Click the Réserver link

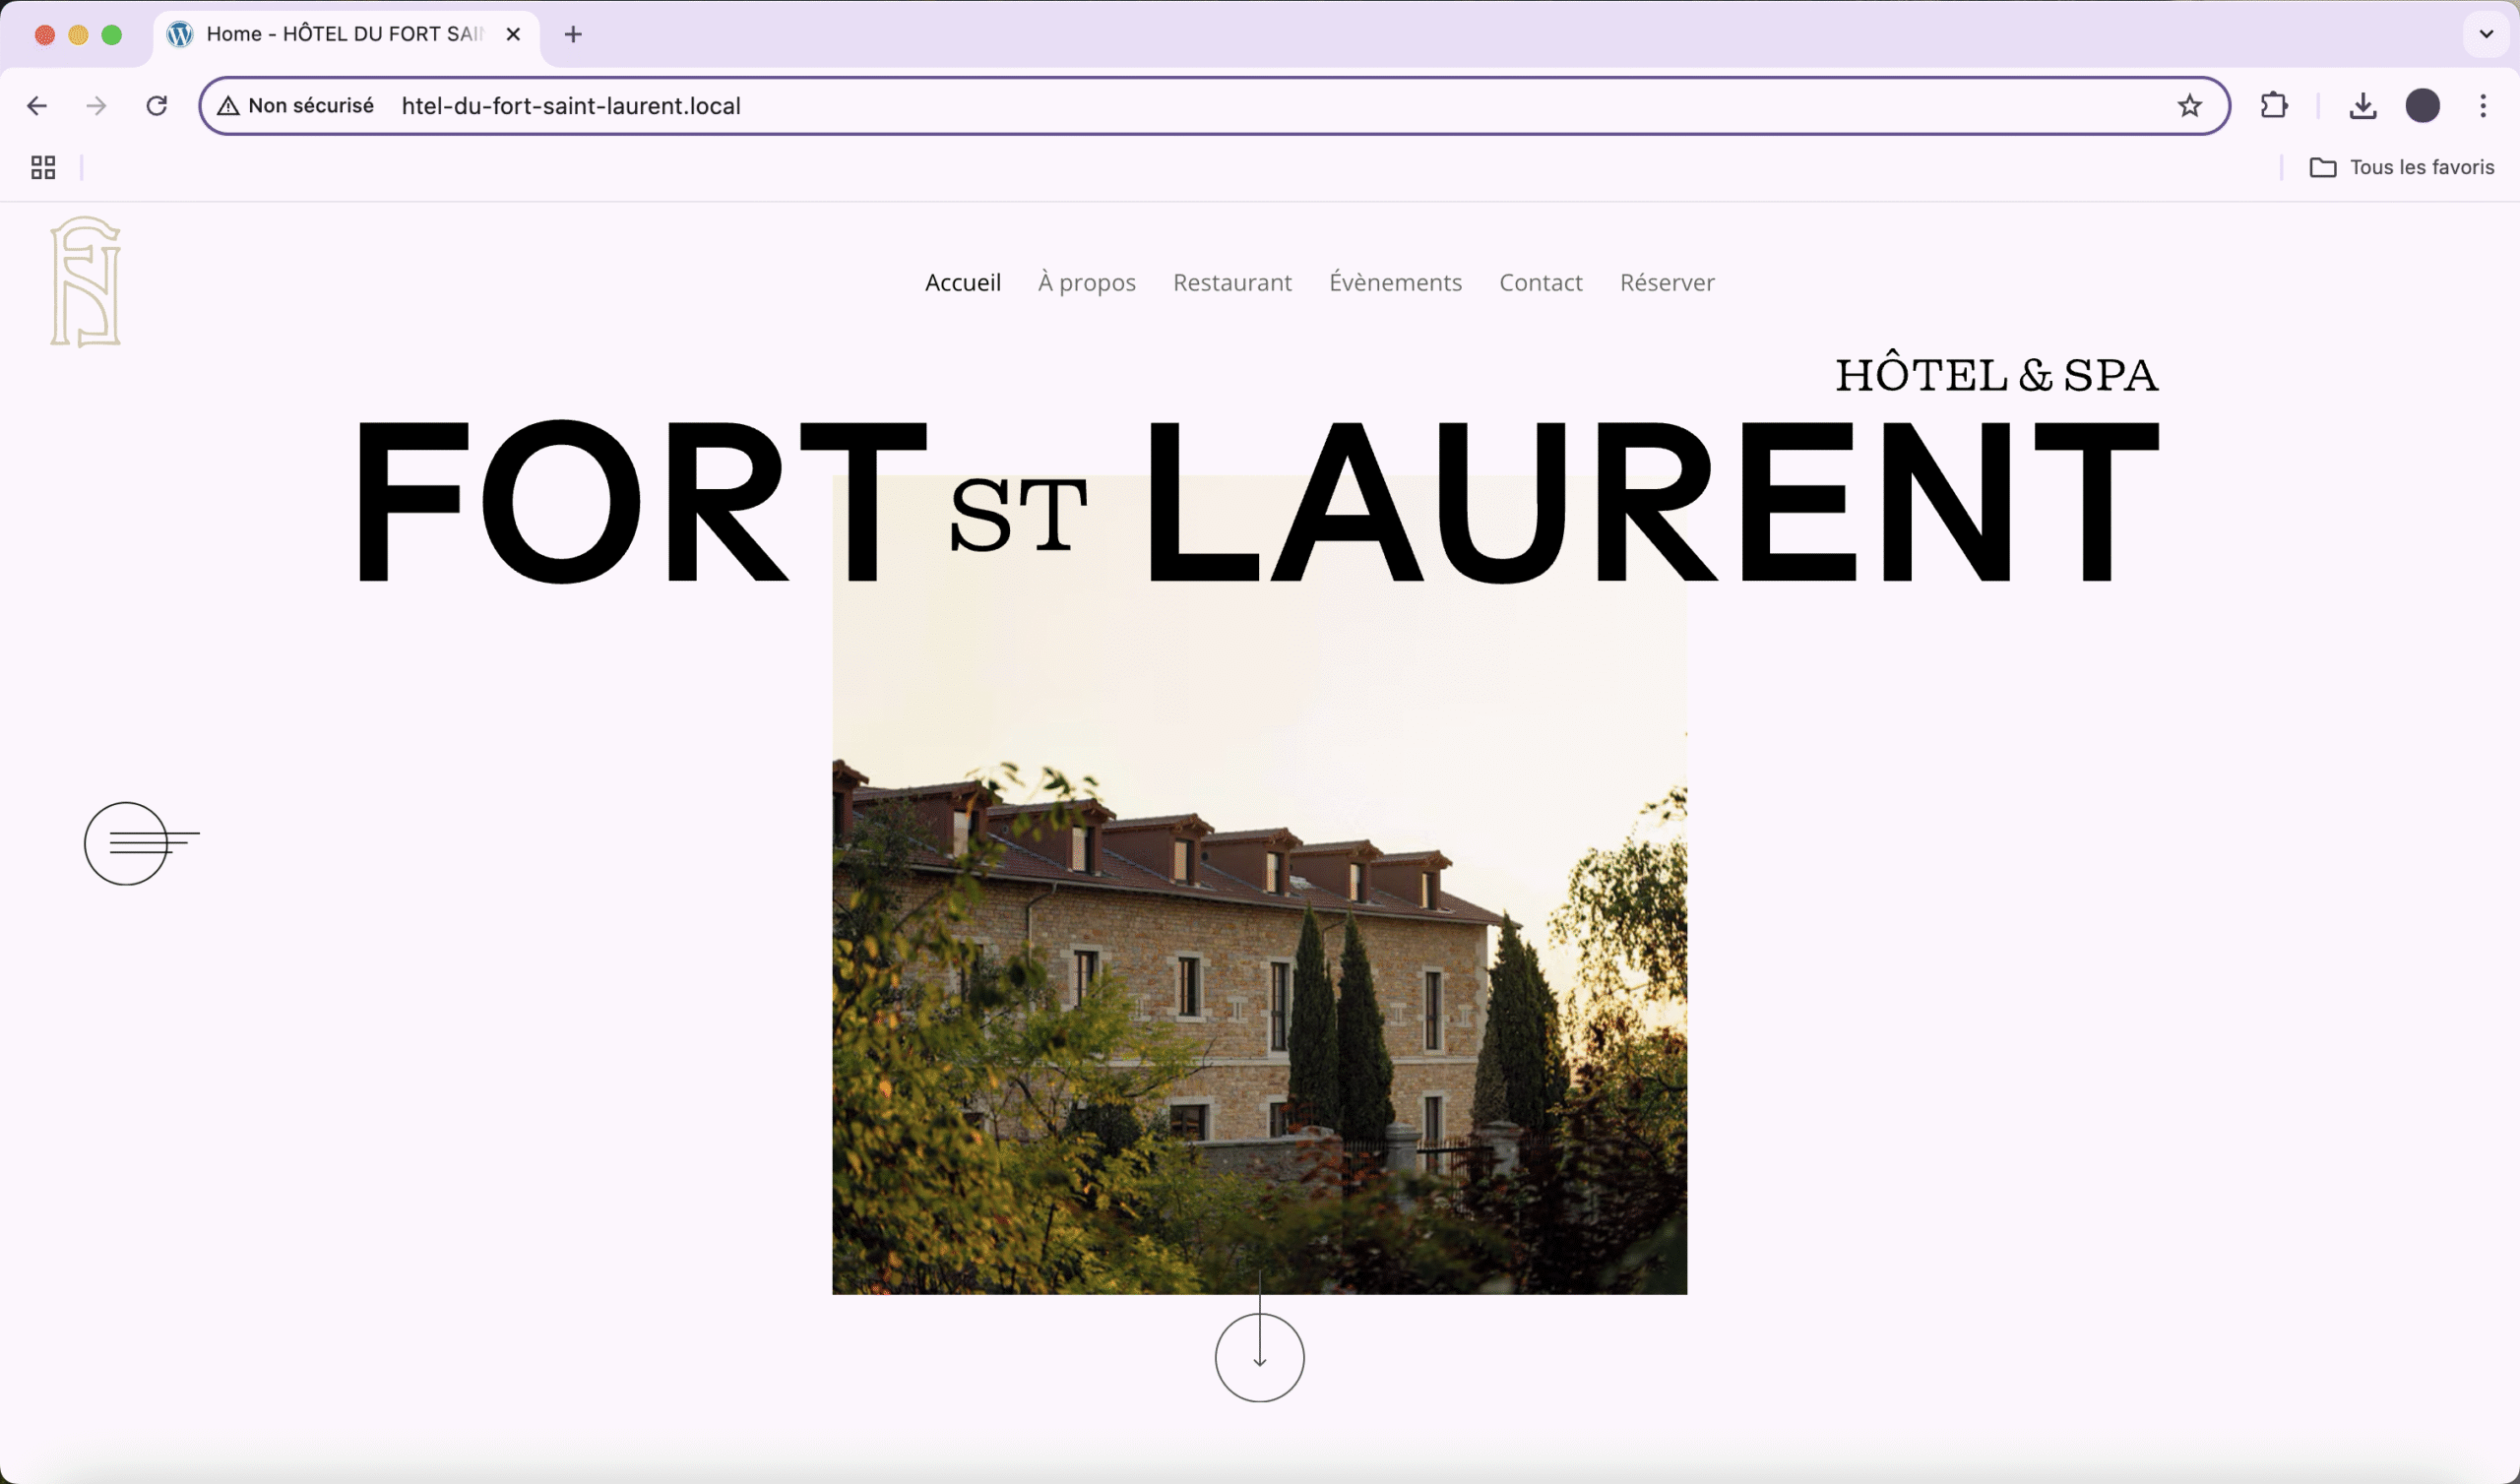(1667, 283)
